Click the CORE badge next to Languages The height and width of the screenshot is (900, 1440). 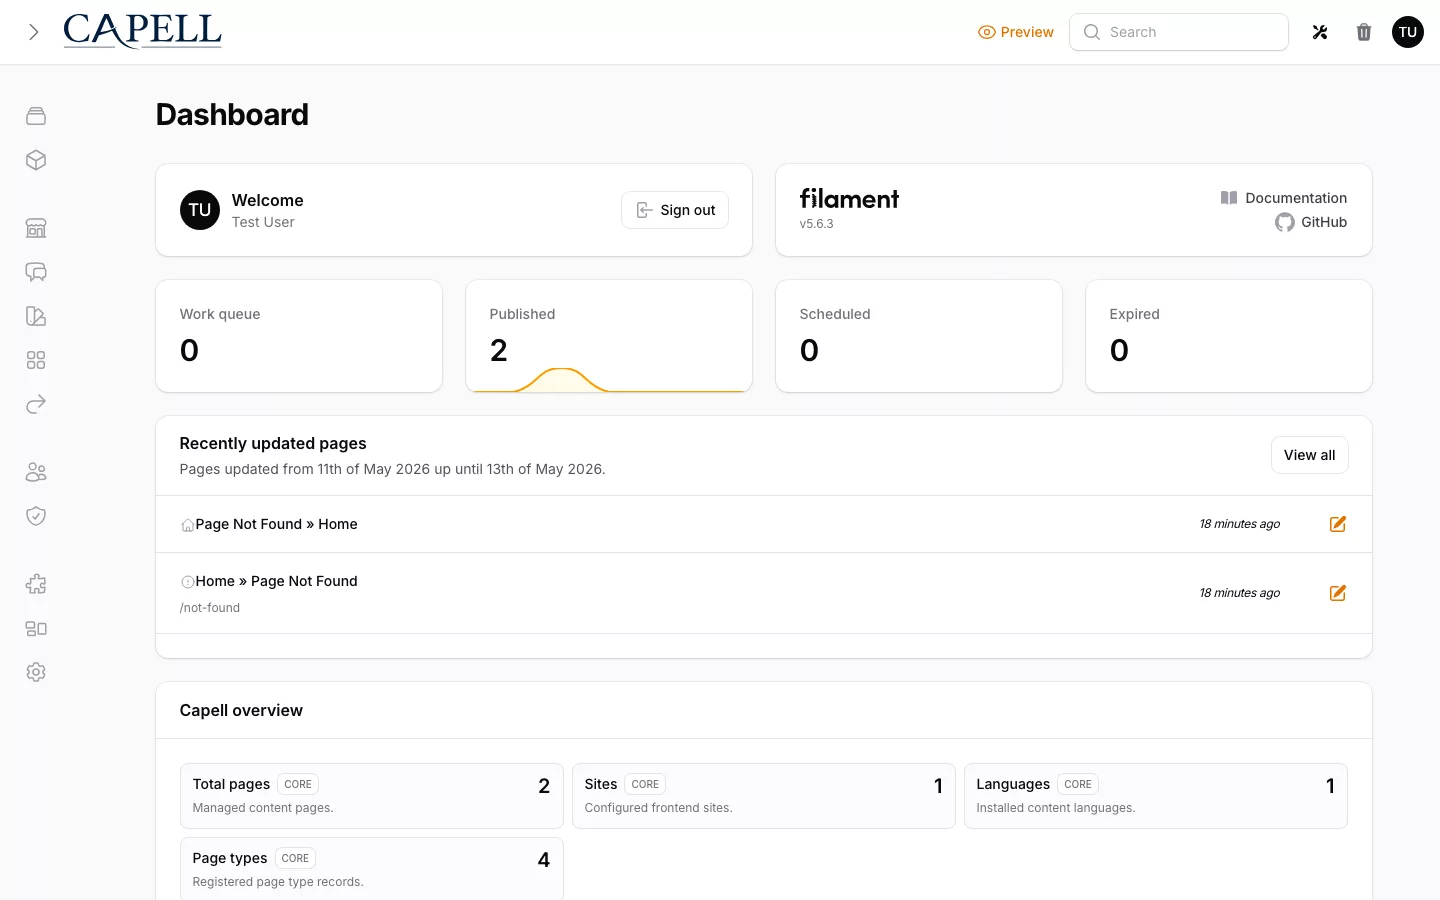pos(1078,784)
